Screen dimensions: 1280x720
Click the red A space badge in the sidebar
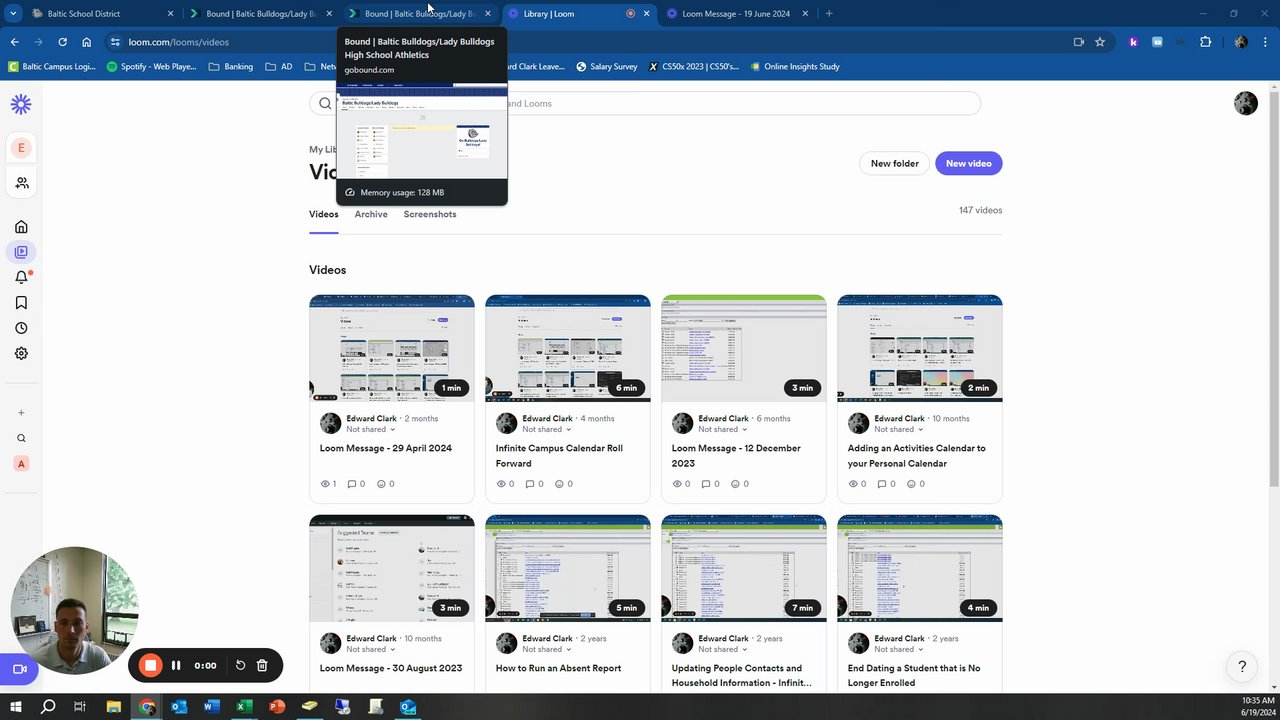pos(21,464)
